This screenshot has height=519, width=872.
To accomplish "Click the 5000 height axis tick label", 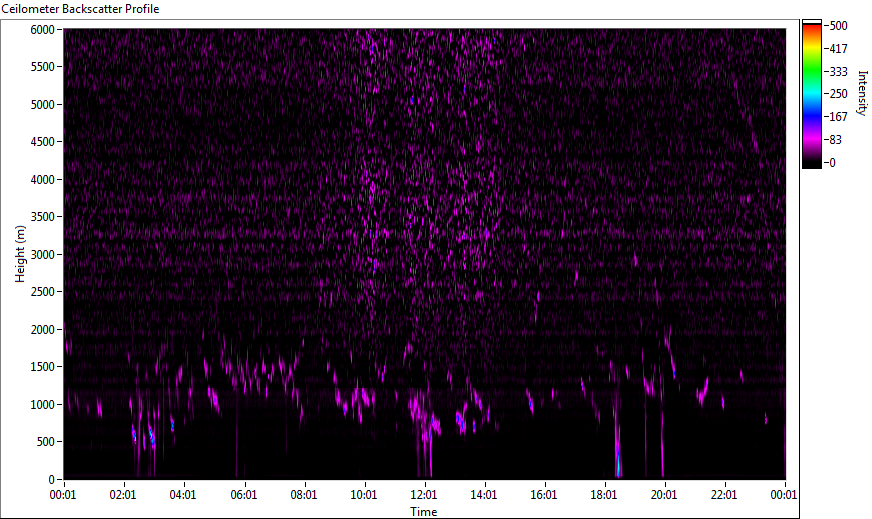I will tap(42, 105).
